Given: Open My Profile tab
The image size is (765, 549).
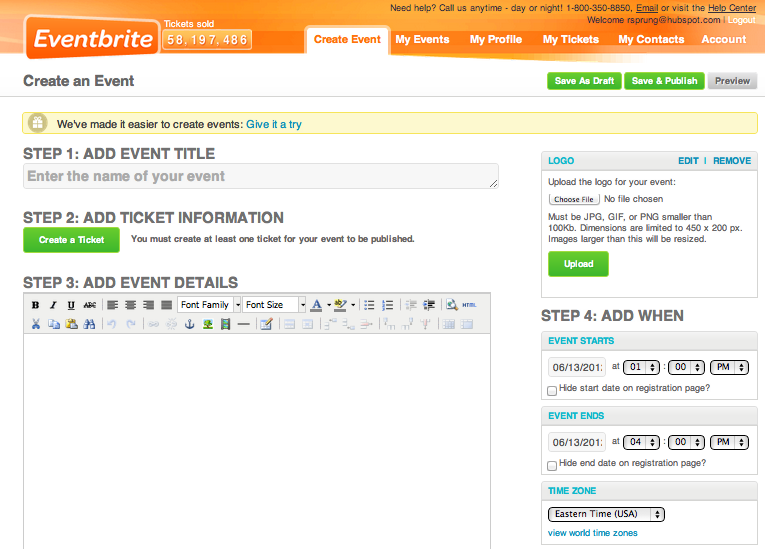Looking at the screenshot, I should (496, 40).
